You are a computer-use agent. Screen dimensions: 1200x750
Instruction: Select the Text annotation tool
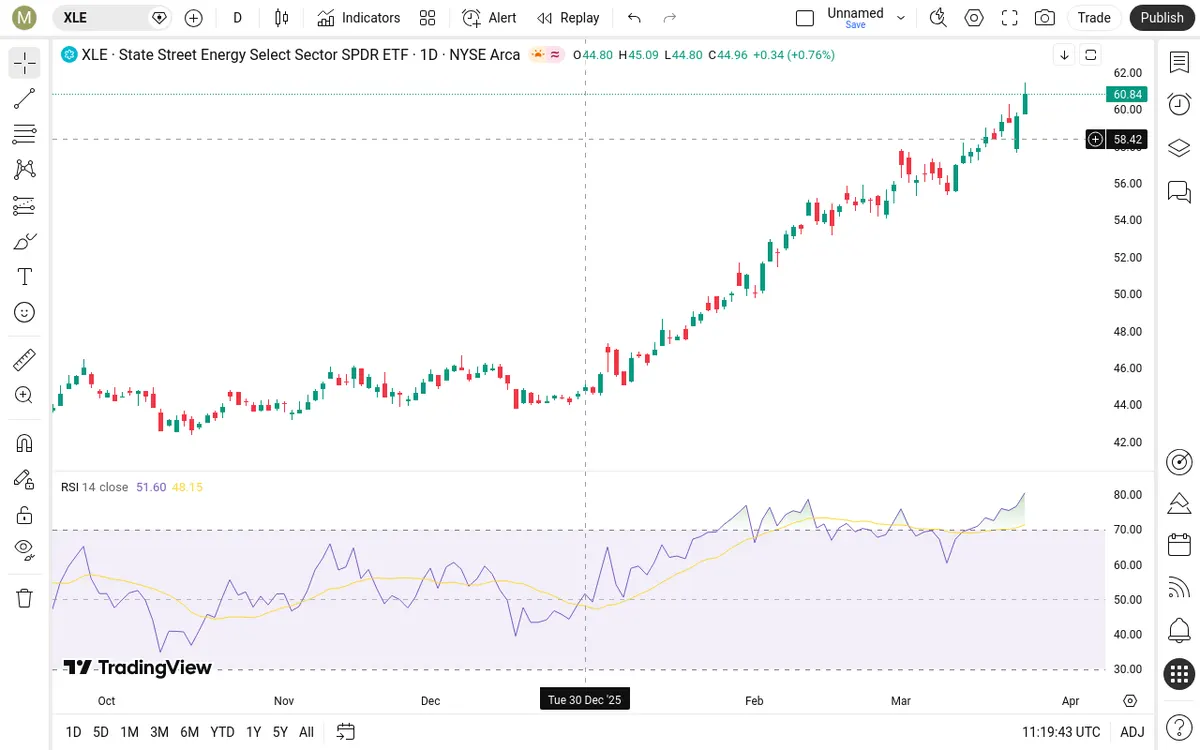point(24,277)
